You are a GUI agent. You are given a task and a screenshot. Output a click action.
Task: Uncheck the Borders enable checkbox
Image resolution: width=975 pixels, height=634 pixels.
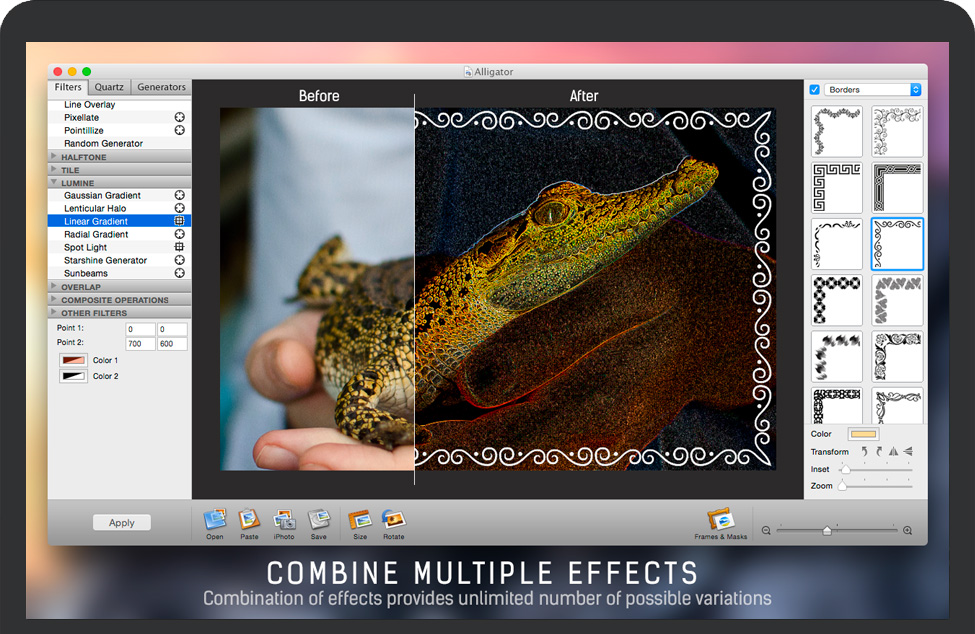(x=814, y=90)
